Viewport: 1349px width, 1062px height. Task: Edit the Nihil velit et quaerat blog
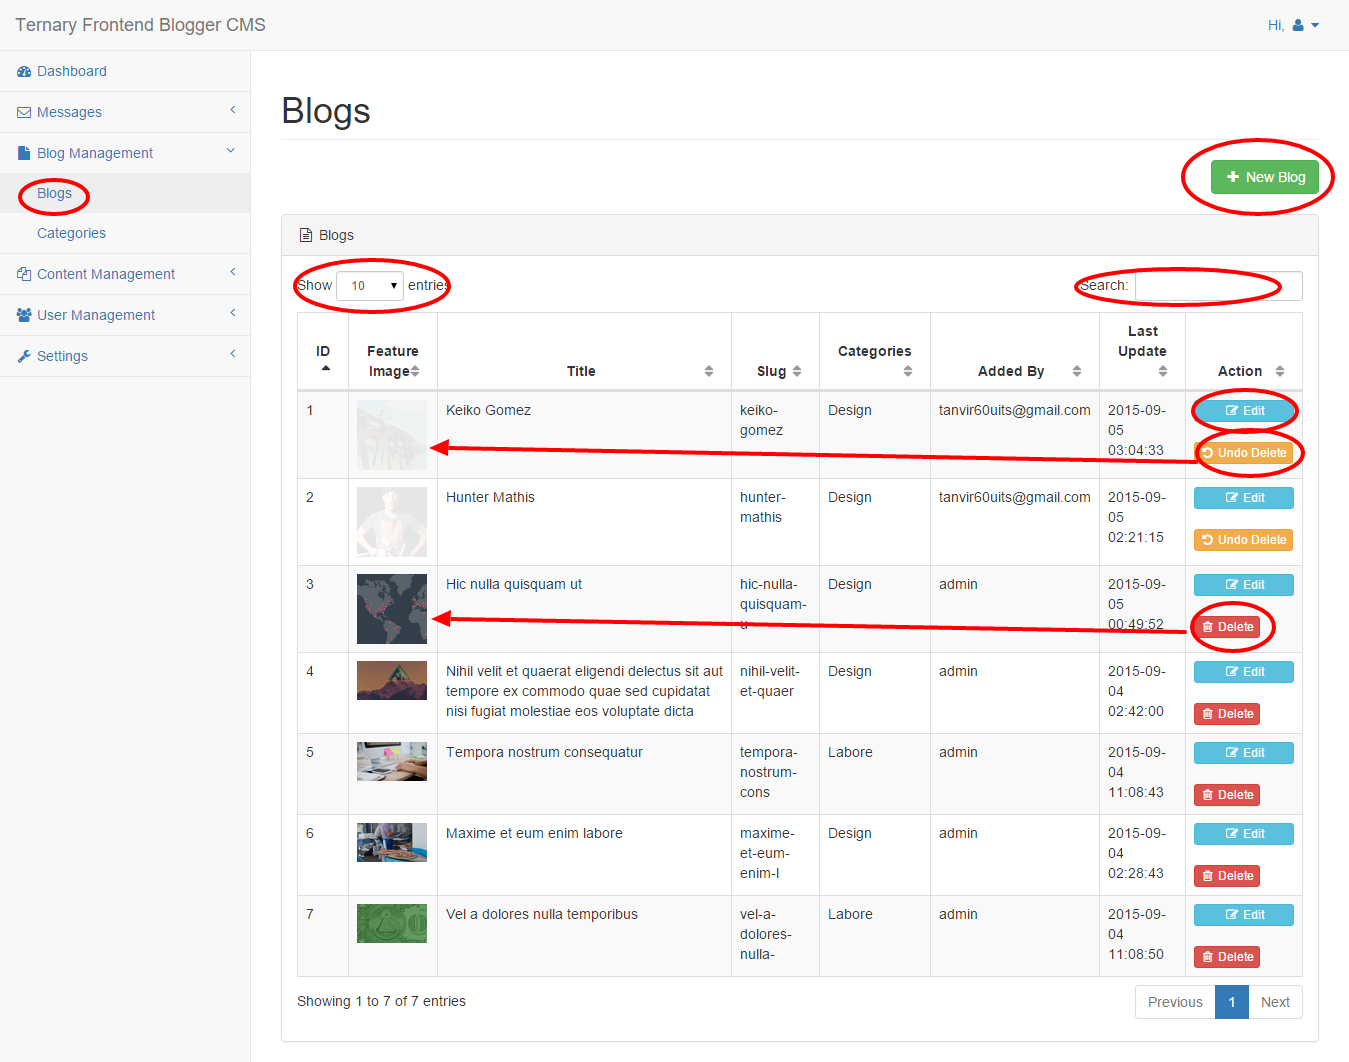pos(1244,672)
